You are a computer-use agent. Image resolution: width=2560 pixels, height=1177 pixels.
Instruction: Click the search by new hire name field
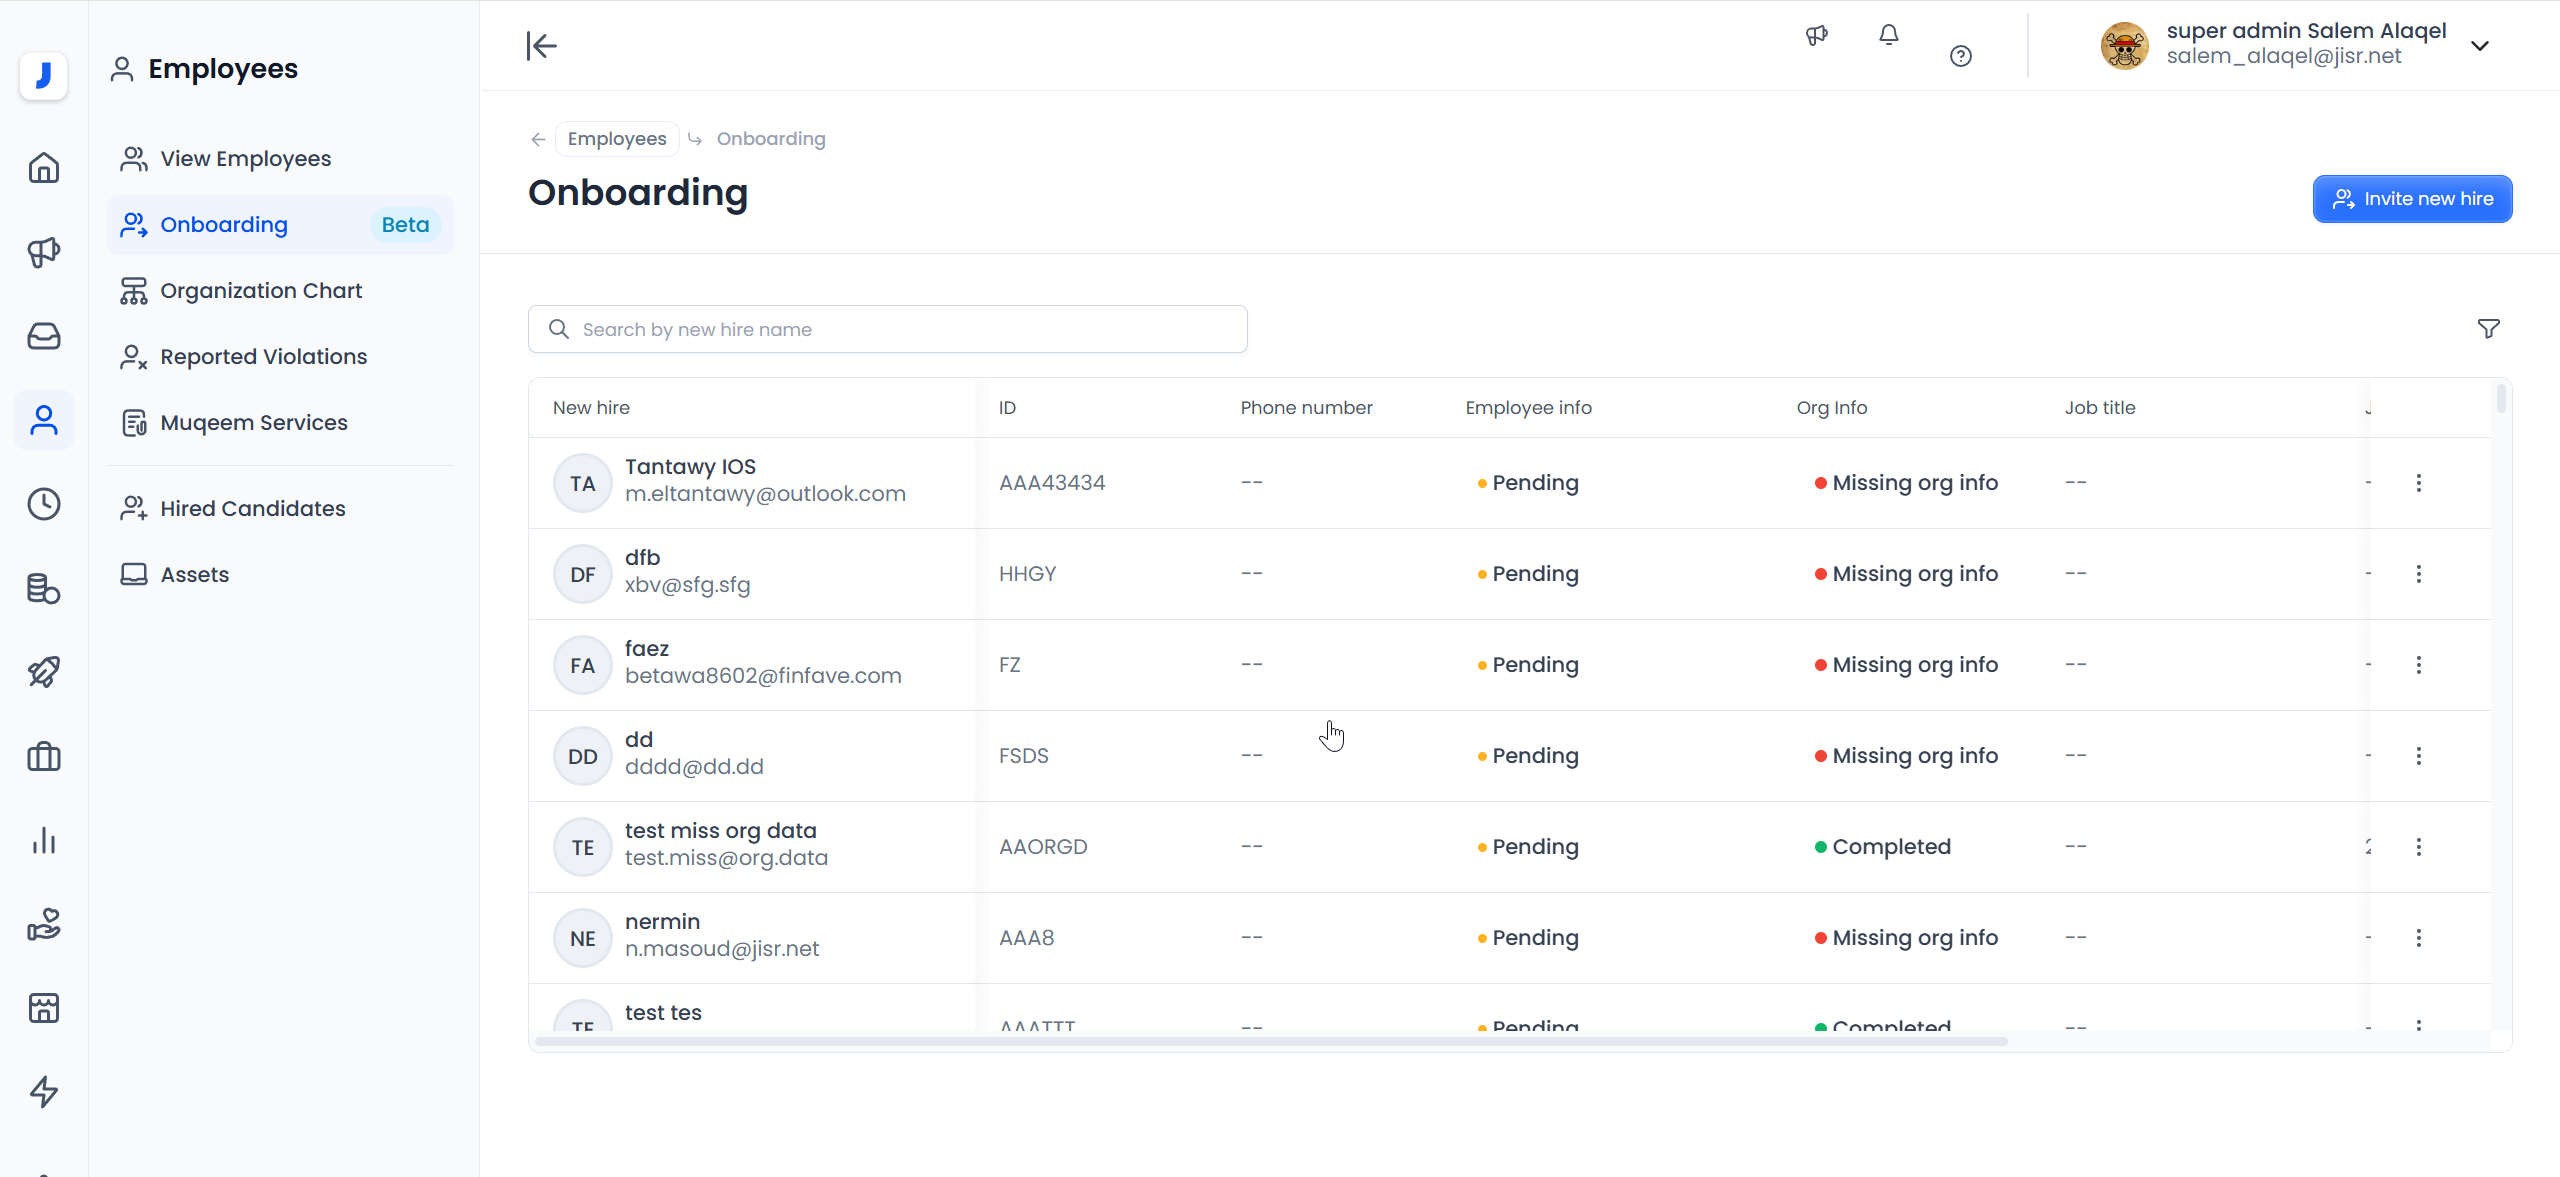pos(887,328)
